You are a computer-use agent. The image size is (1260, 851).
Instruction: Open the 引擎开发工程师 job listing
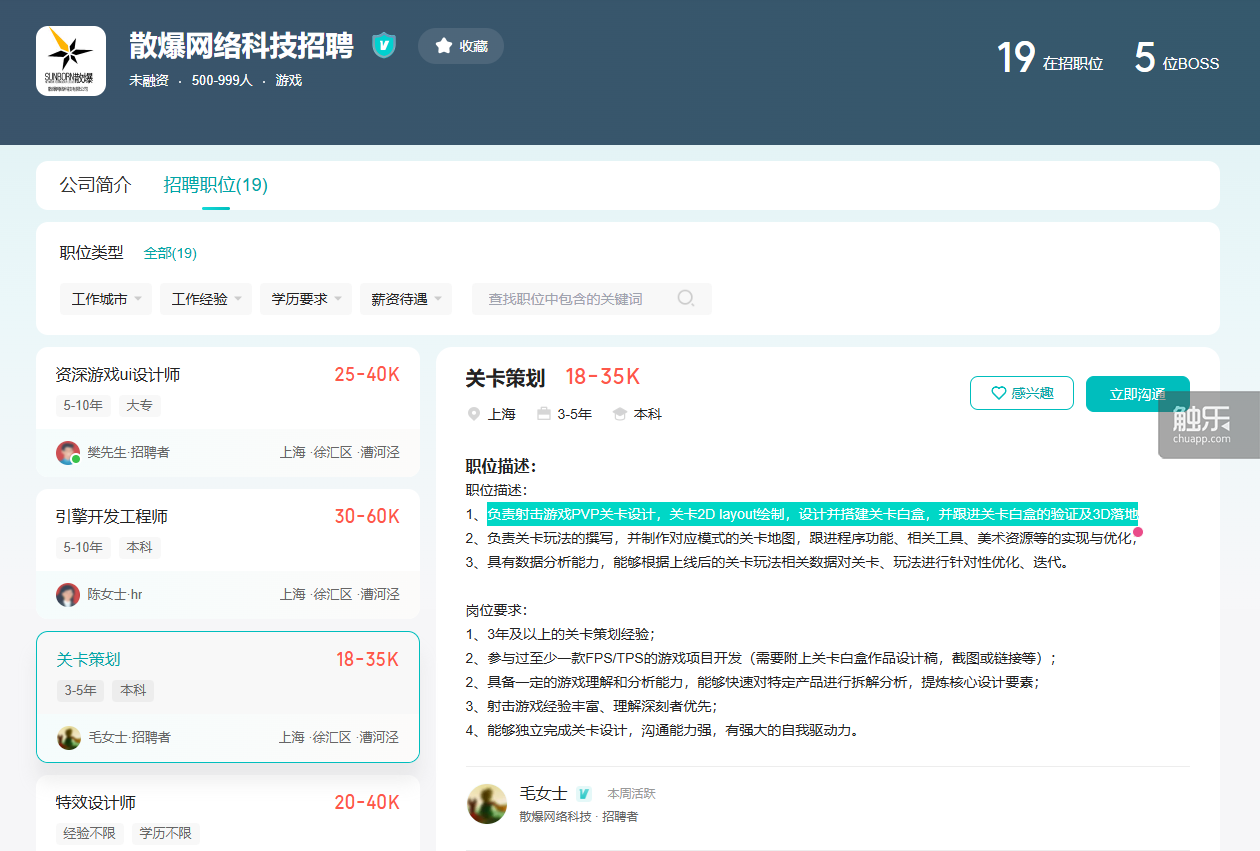pos(112,517)
